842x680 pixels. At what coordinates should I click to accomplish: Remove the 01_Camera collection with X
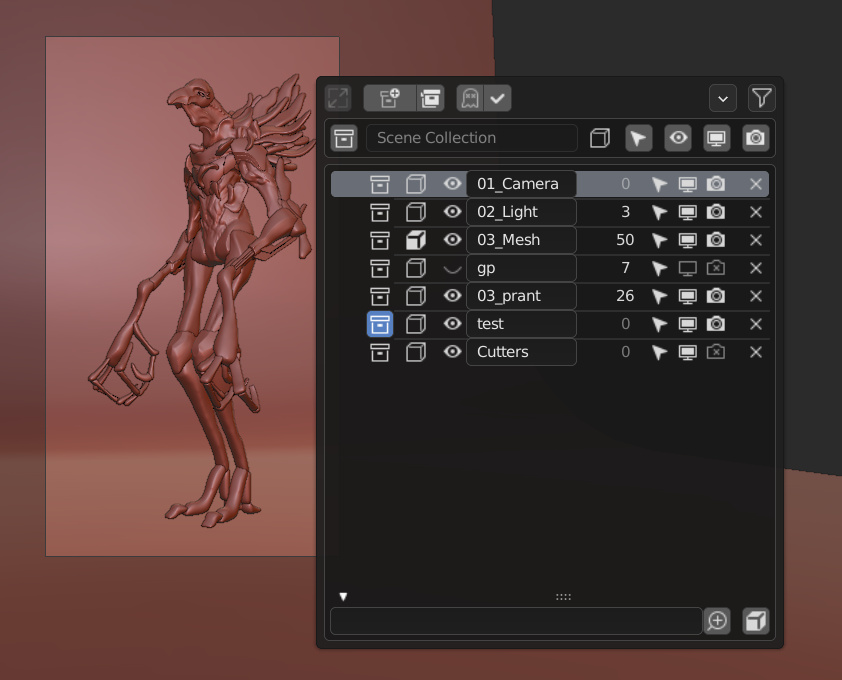[756, 184]
